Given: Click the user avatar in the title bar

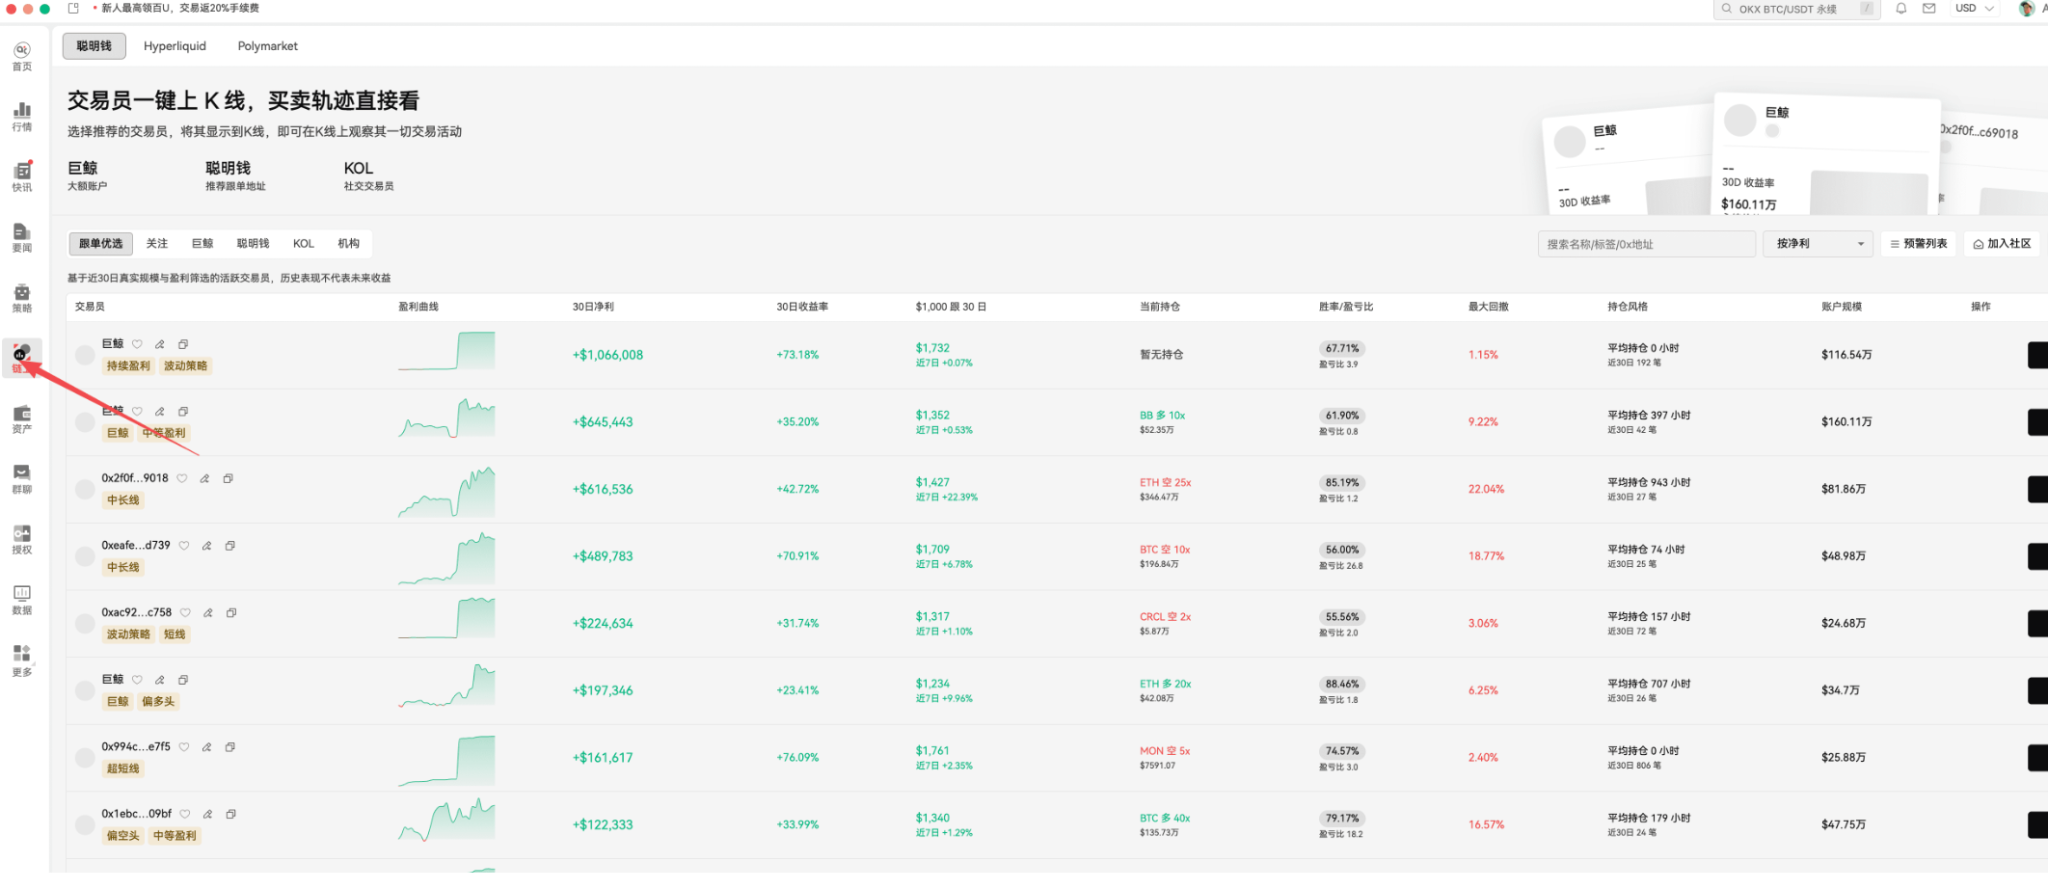Looking at the screenshot, I should click(x=2027, y=8).
